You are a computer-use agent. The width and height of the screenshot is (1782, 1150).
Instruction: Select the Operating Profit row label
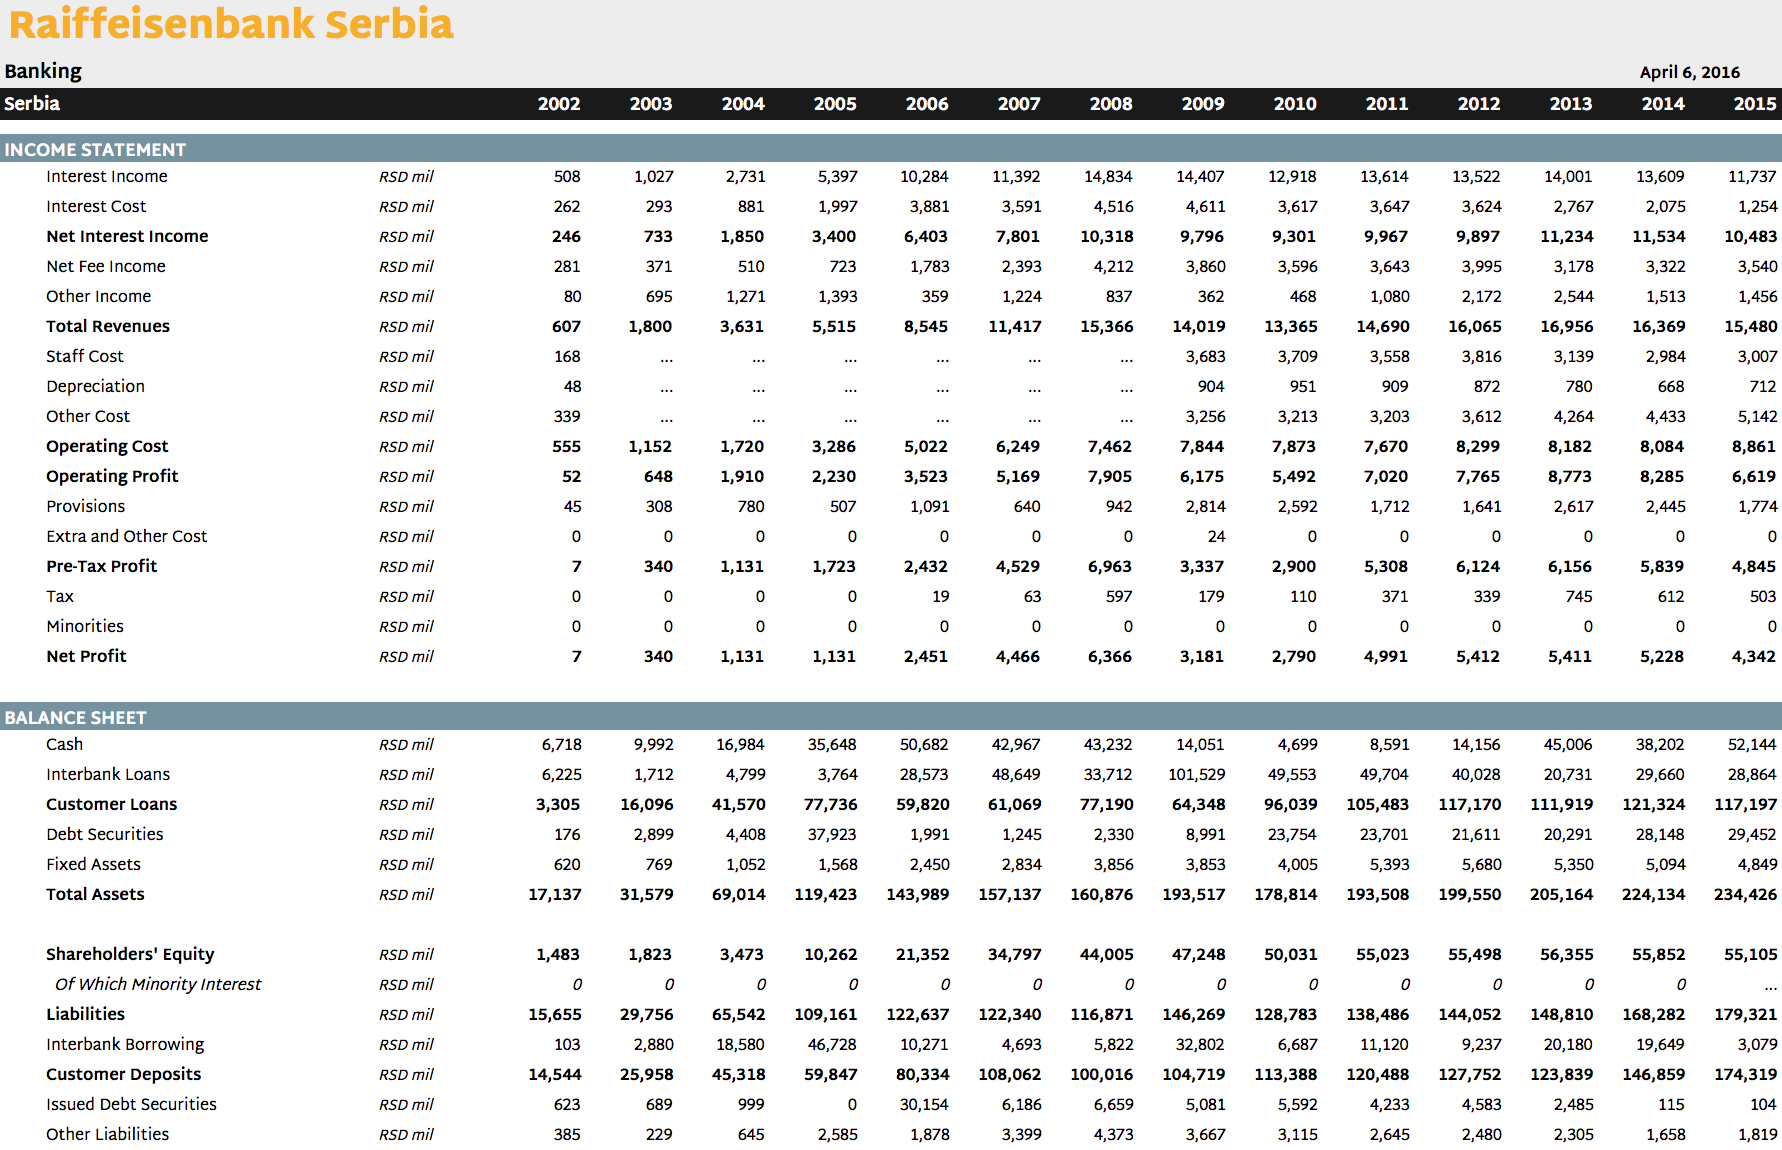point(112,477)
